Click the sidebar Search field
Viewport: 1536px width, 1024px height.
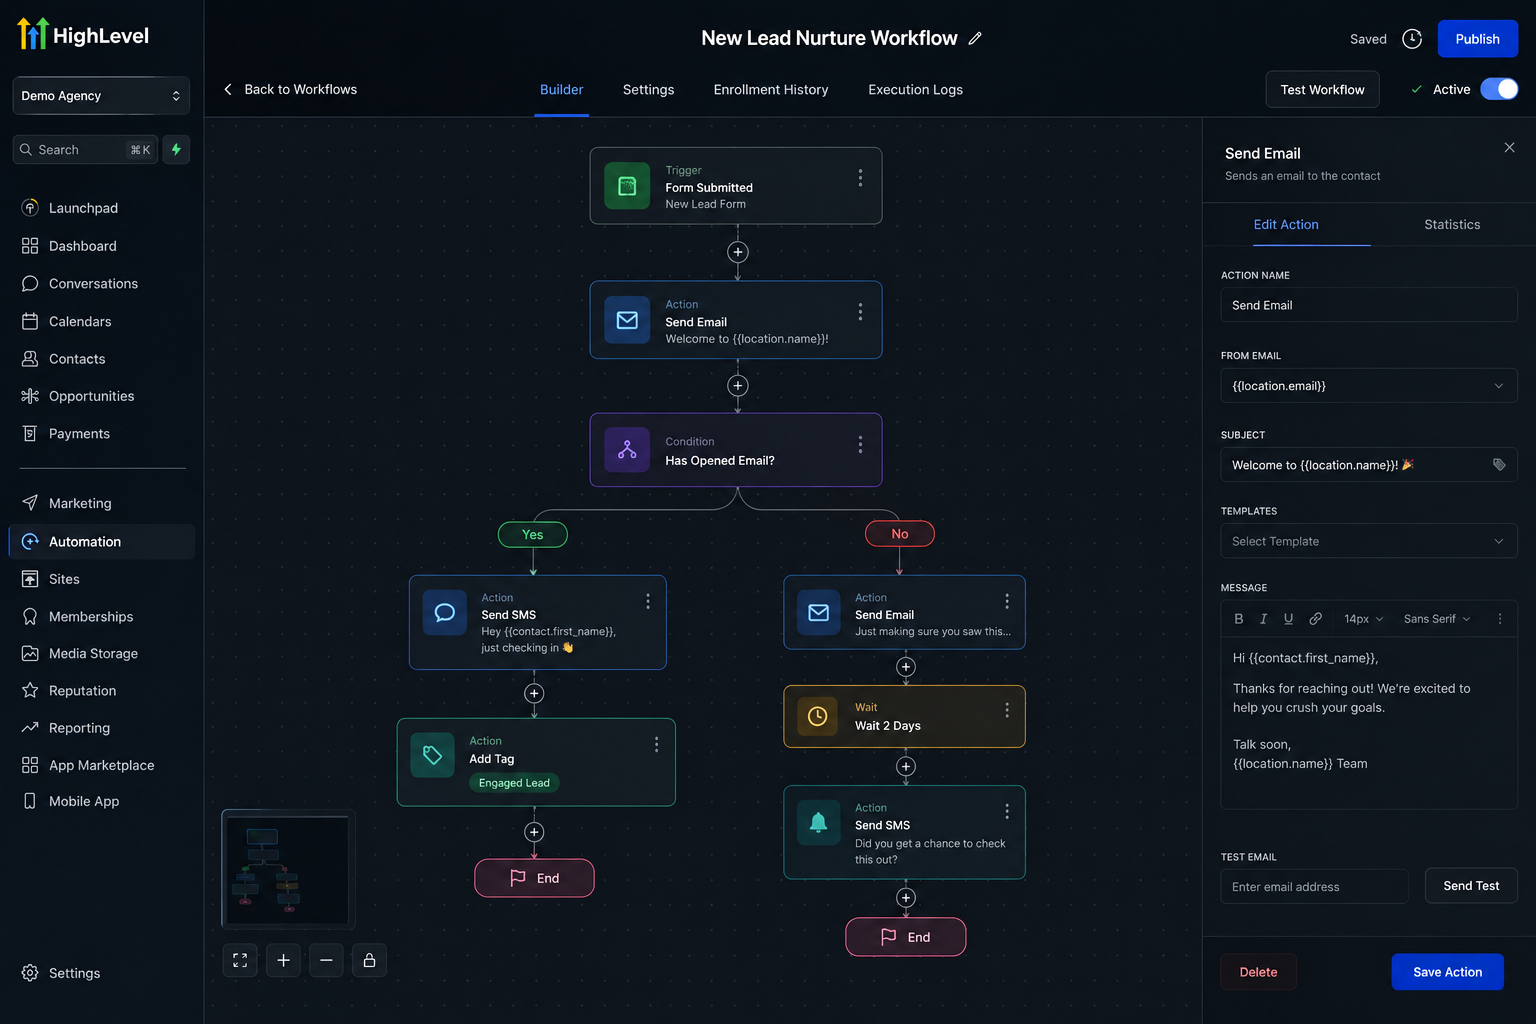pyautogui.click(x=85, y=150)
